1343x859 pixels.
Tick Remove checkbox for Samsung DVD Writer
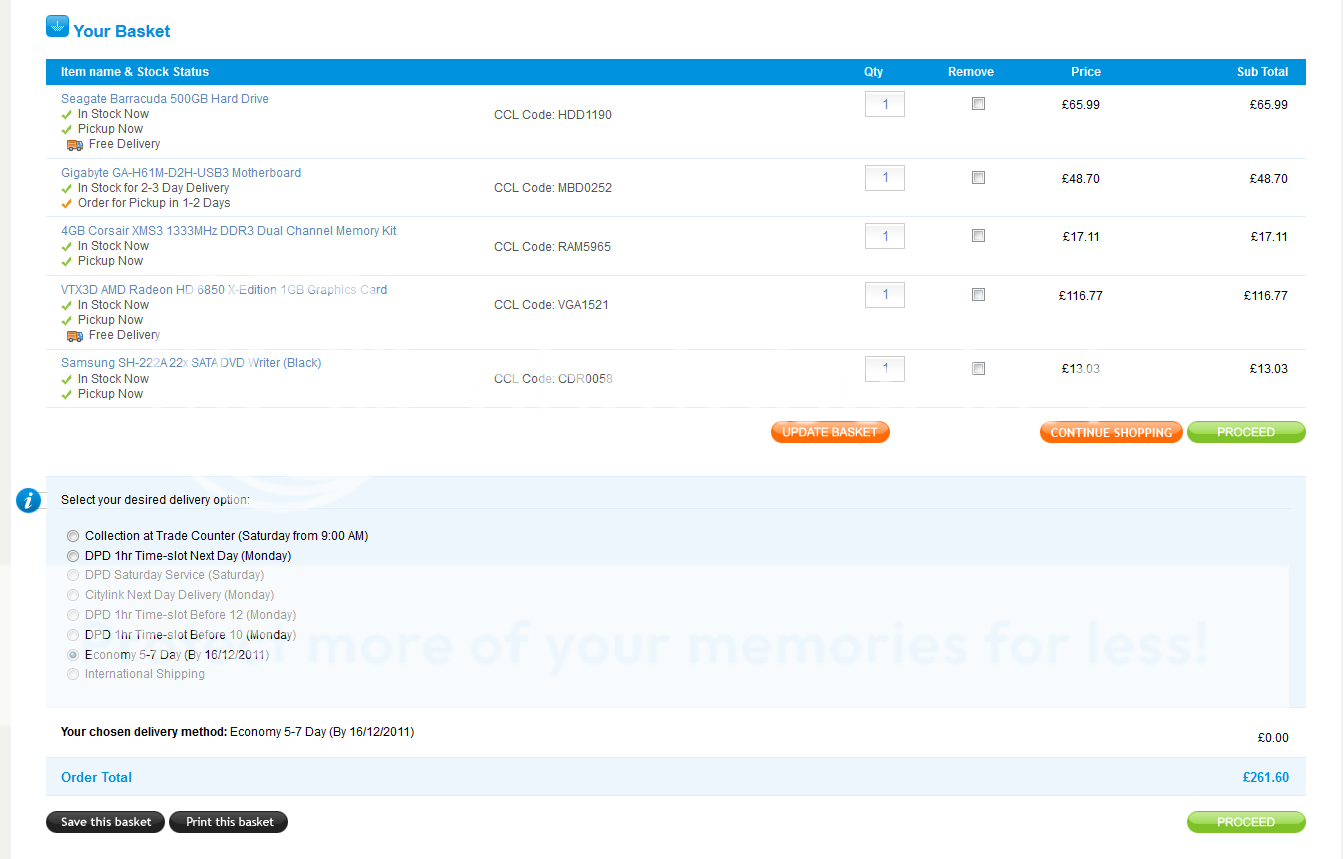978,368
